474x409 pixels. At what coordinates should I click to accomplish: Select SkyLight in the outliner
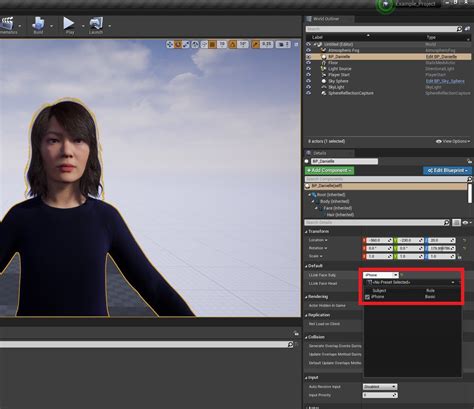336,87
